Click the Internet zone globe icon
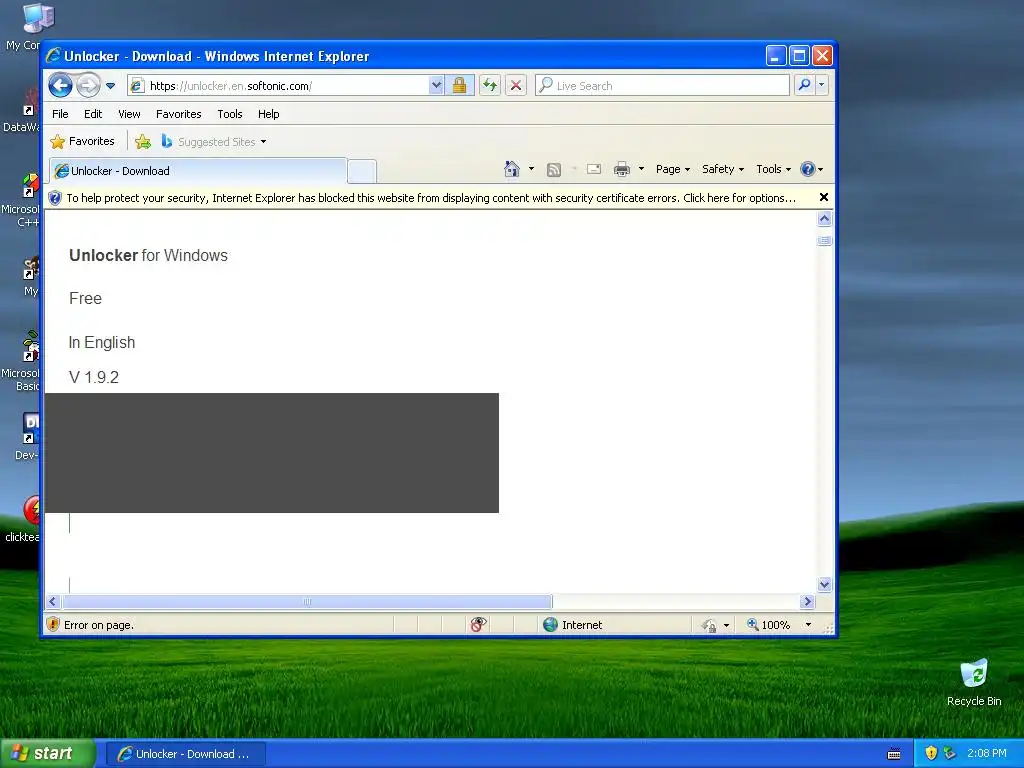 [x=551, y=624]
